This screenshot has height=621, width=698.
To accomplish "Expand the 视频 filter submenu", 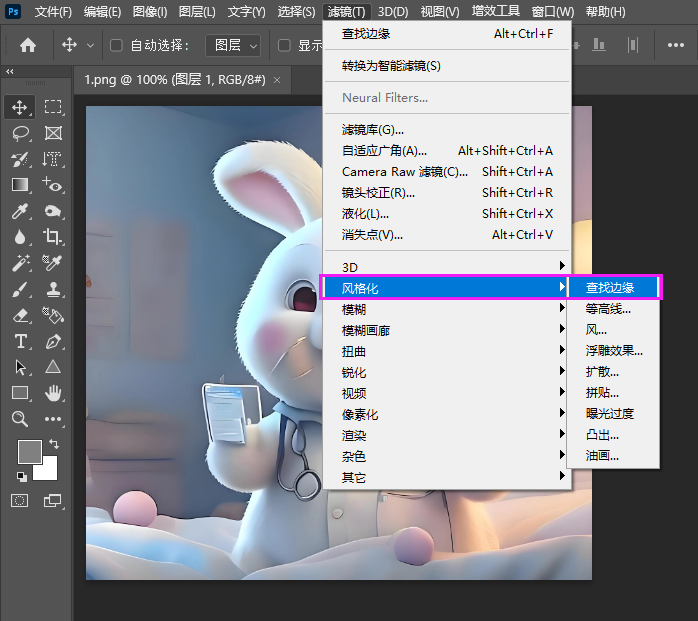I will pos(446,393).
